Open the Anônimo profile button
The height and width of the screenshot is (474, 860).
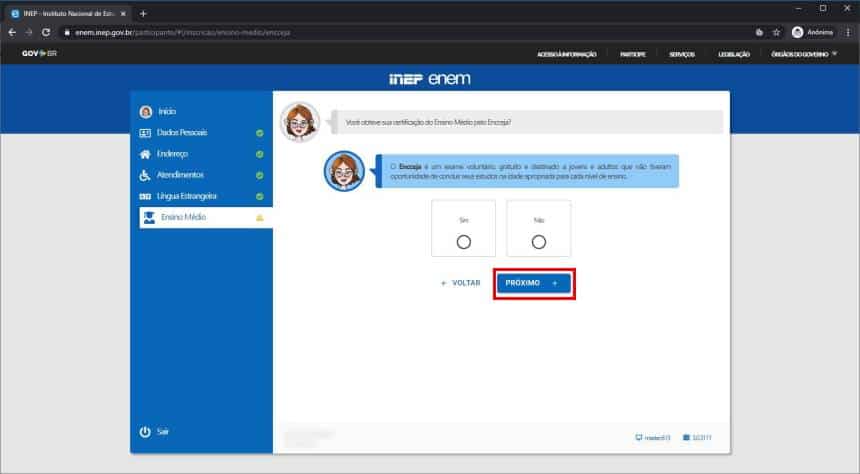tap(813, 32)
